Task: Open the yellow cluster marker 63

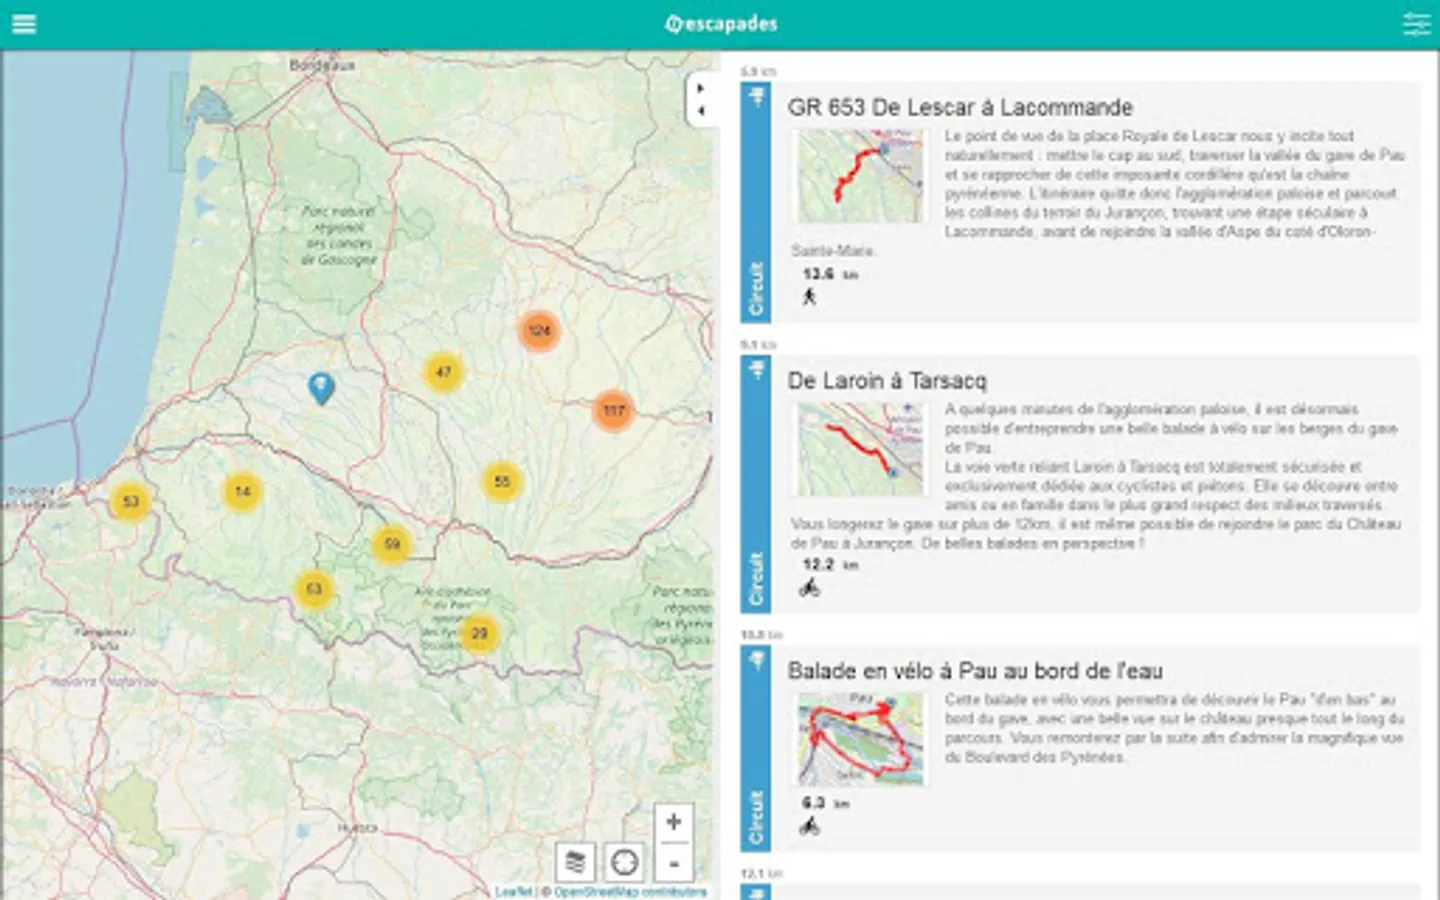Action: 314,588
